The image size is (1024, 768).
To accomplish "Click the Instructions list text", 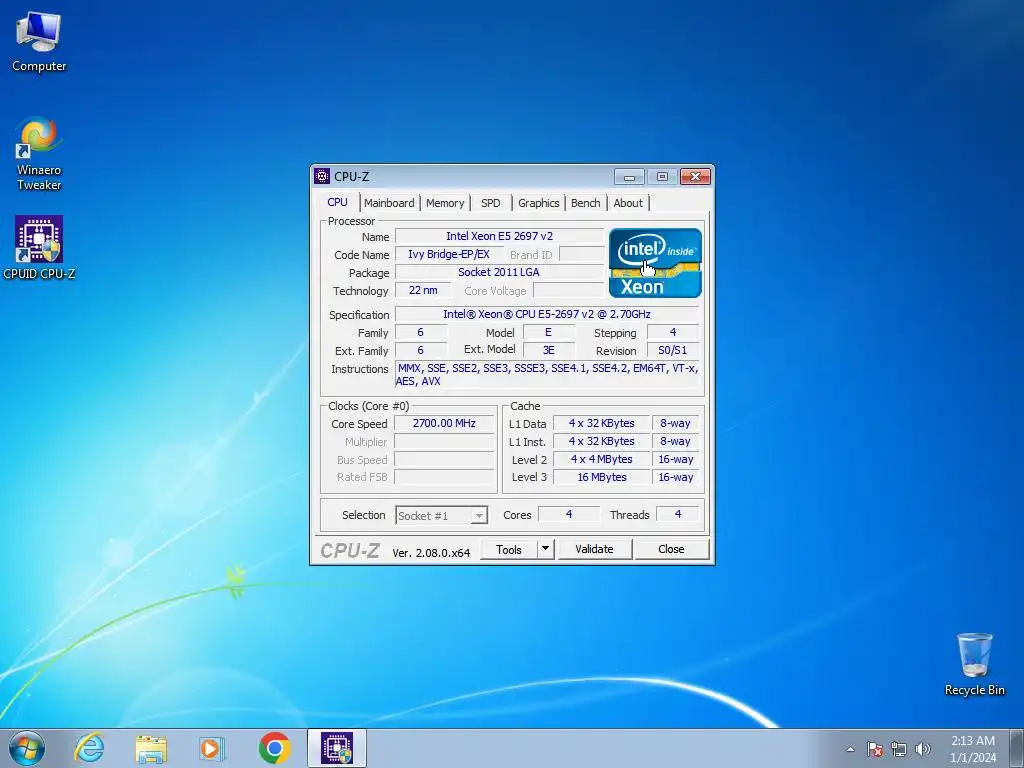I will click(547, 375).
